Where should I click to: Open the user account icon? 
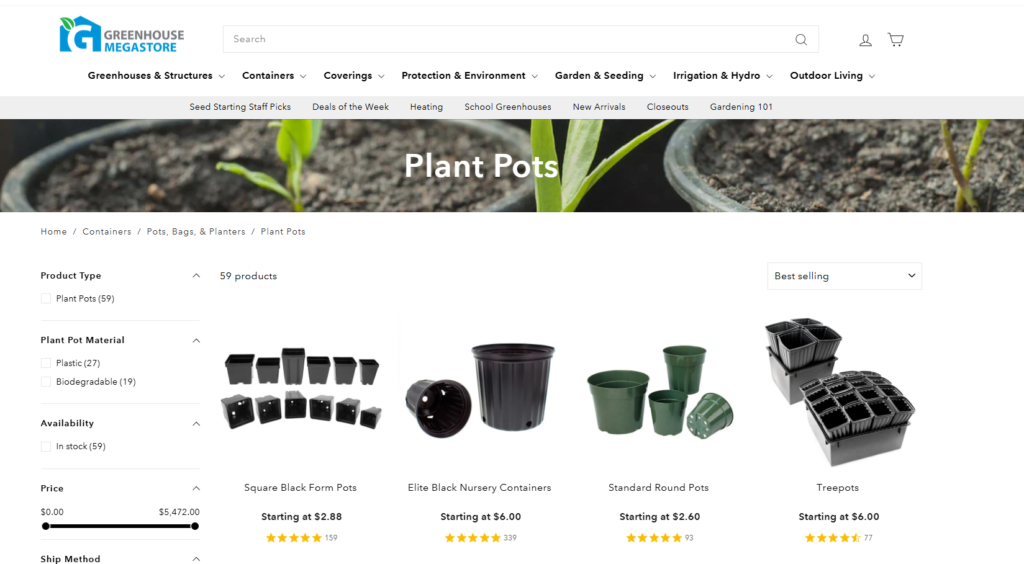pyautogui.click(x=865, y=40)
